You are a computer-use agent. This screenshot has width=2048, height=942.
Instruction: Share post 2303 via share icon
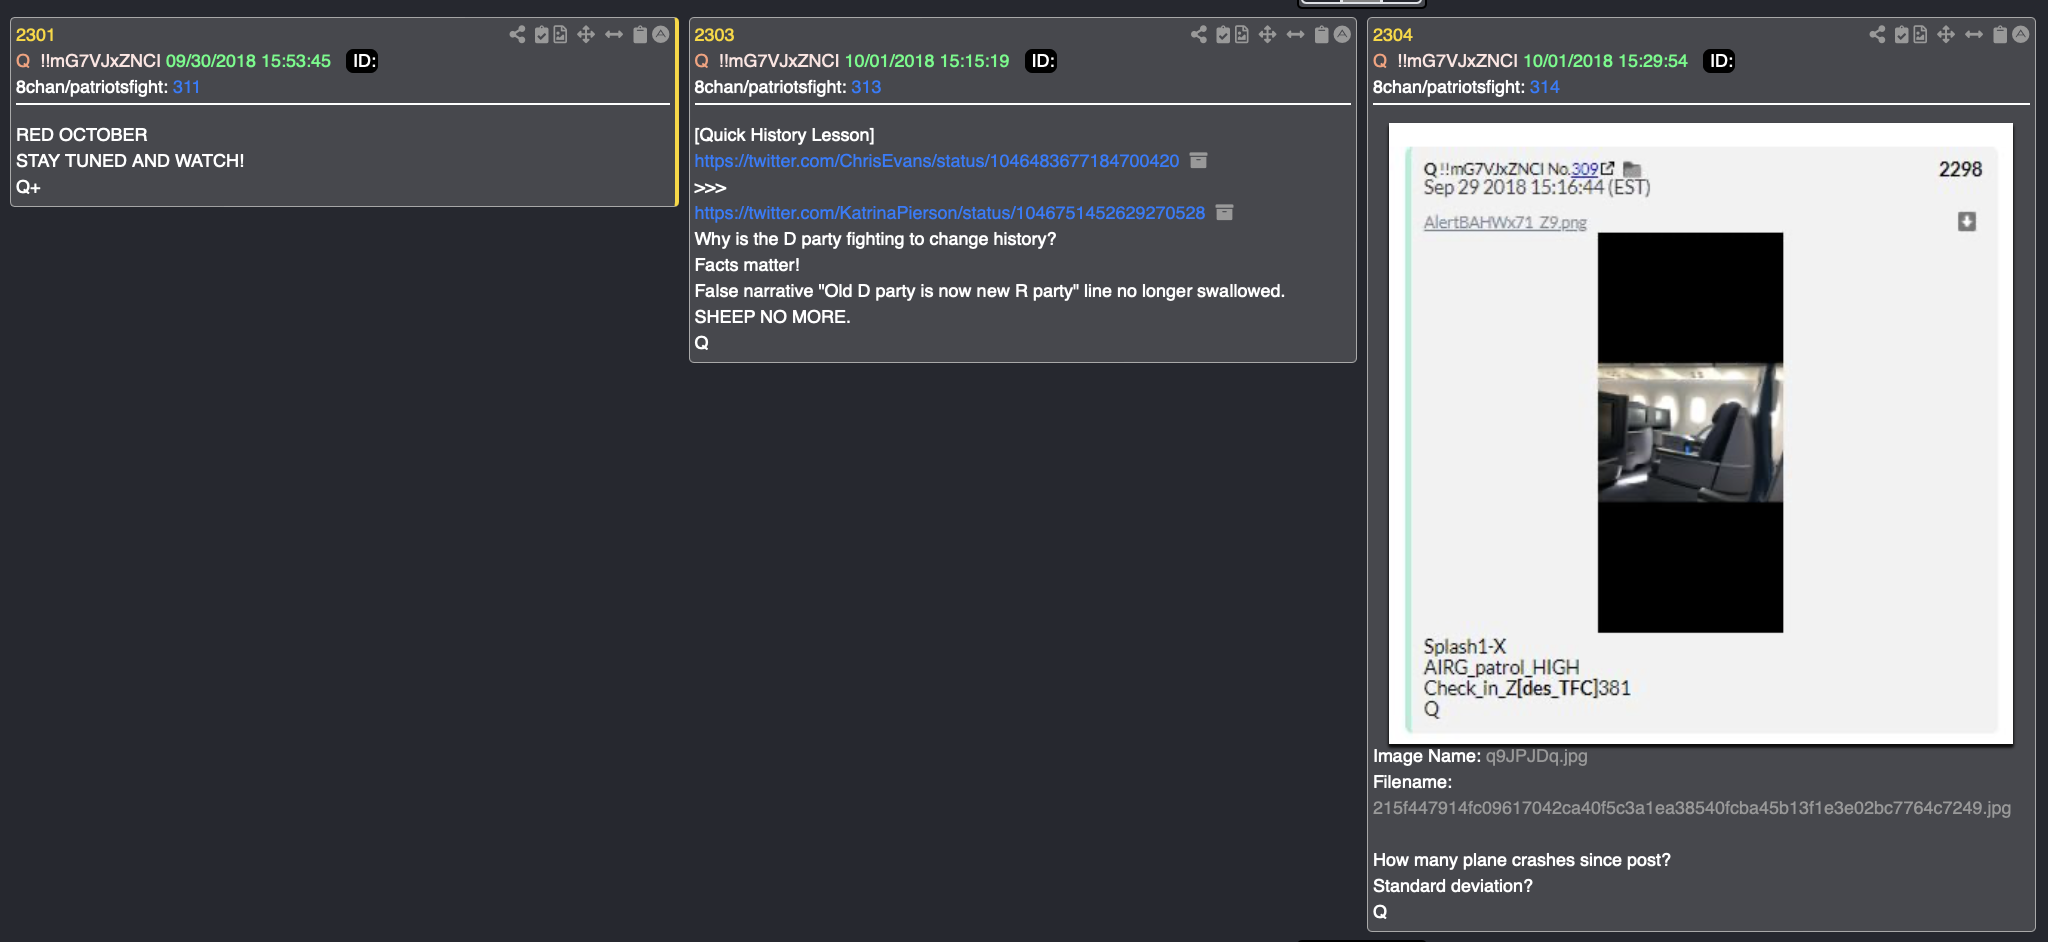(1199, 35)
